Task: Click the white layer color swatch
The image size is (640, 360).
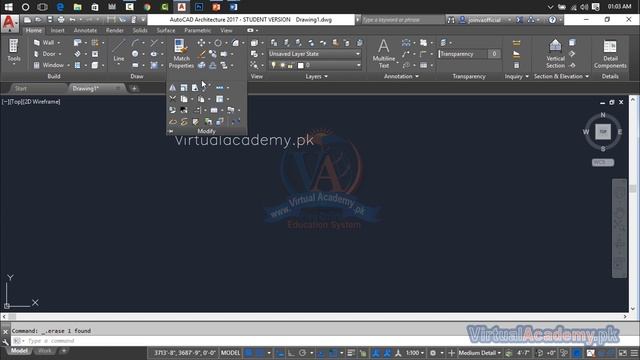Action: pyautogui.click(x=301, y=65)
